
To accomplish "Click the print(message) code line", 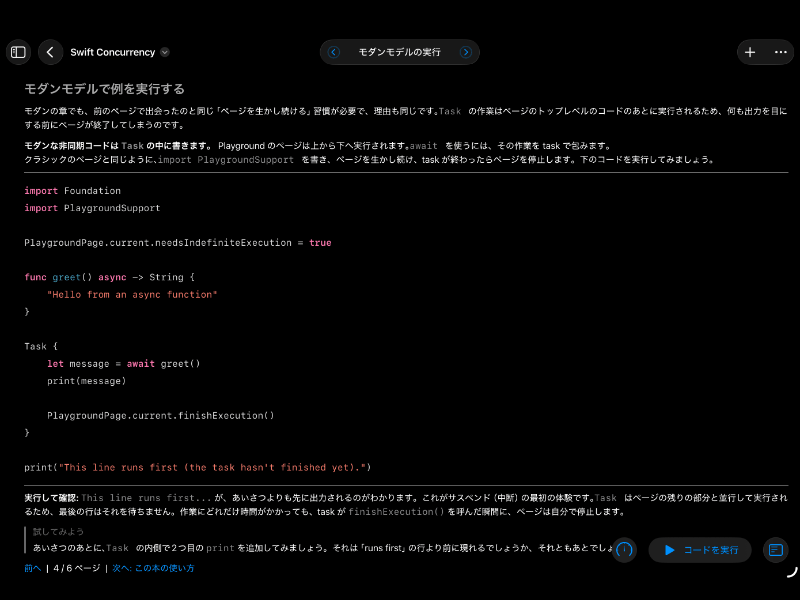I will [86, 381].
